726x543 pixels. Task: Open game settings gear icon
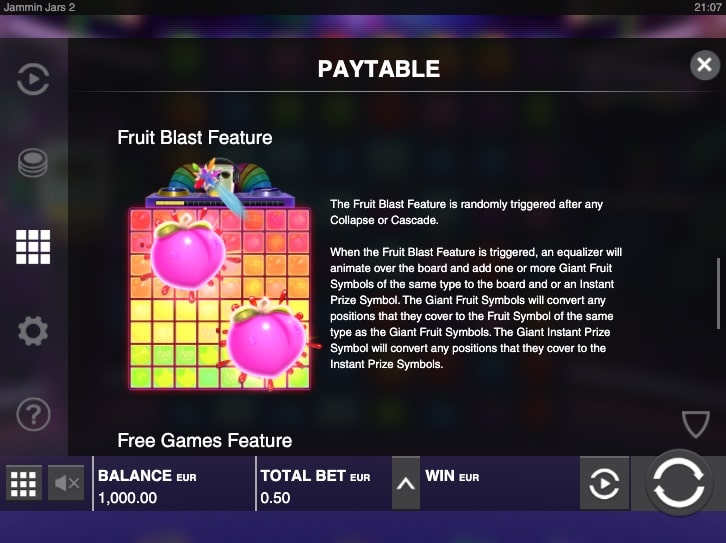(x=33, y=331)
